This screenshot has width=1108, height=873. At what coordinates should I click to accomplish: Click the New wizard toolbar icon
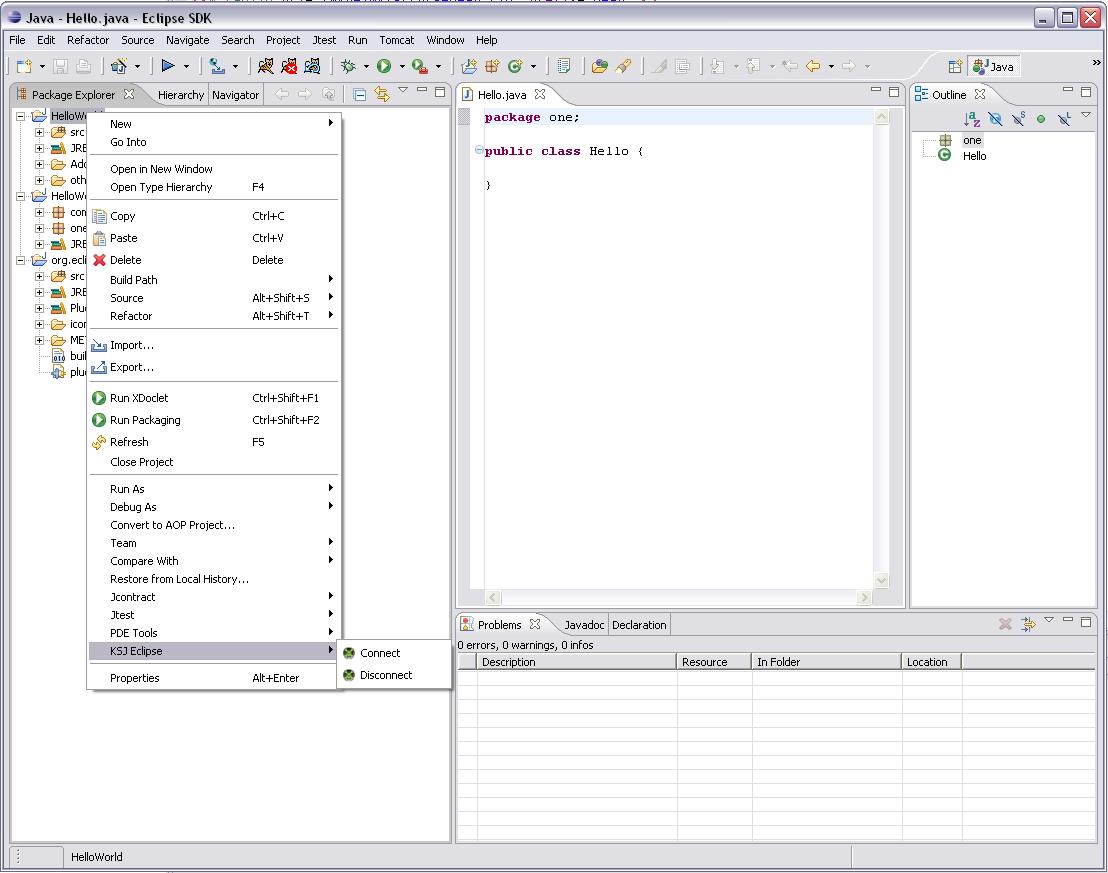[25, 66]
